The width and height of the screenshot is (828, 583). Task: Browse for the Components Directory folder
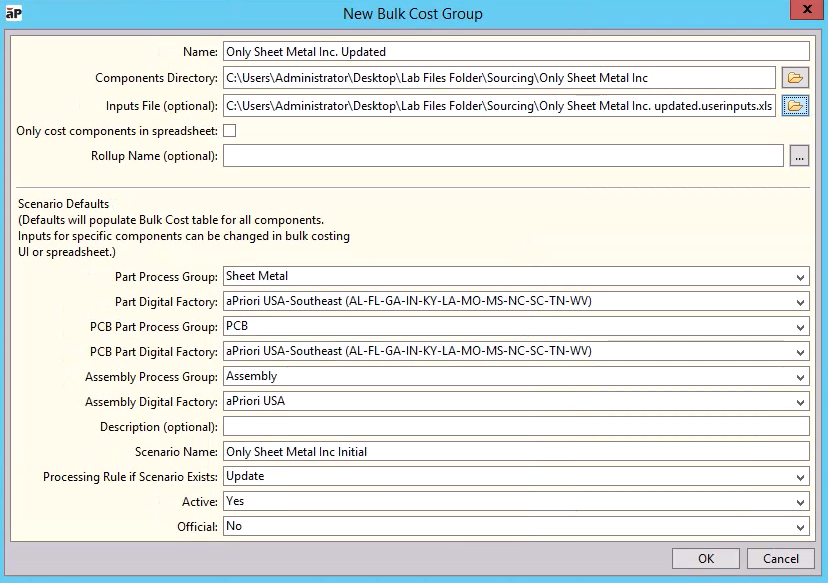point(795,78)
